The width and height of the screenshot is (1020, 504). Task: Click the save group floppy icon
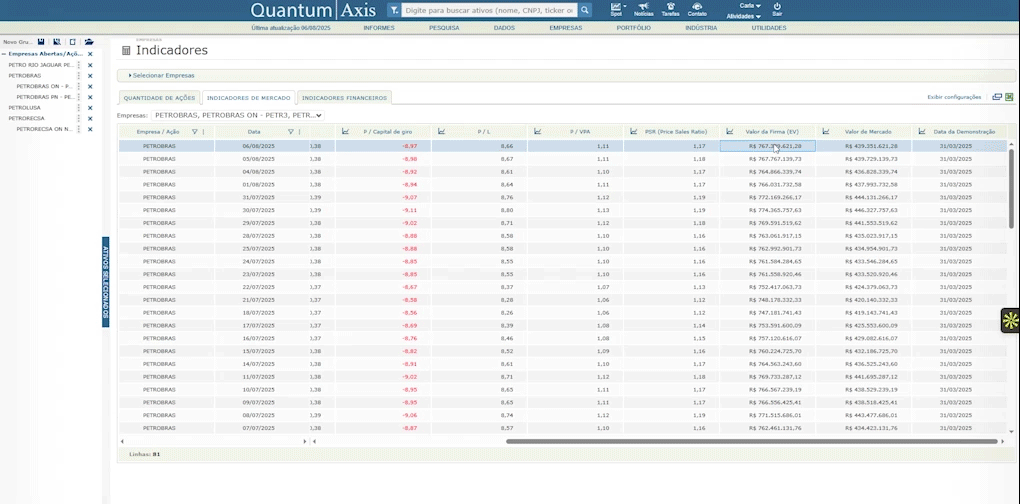[41, 42]
